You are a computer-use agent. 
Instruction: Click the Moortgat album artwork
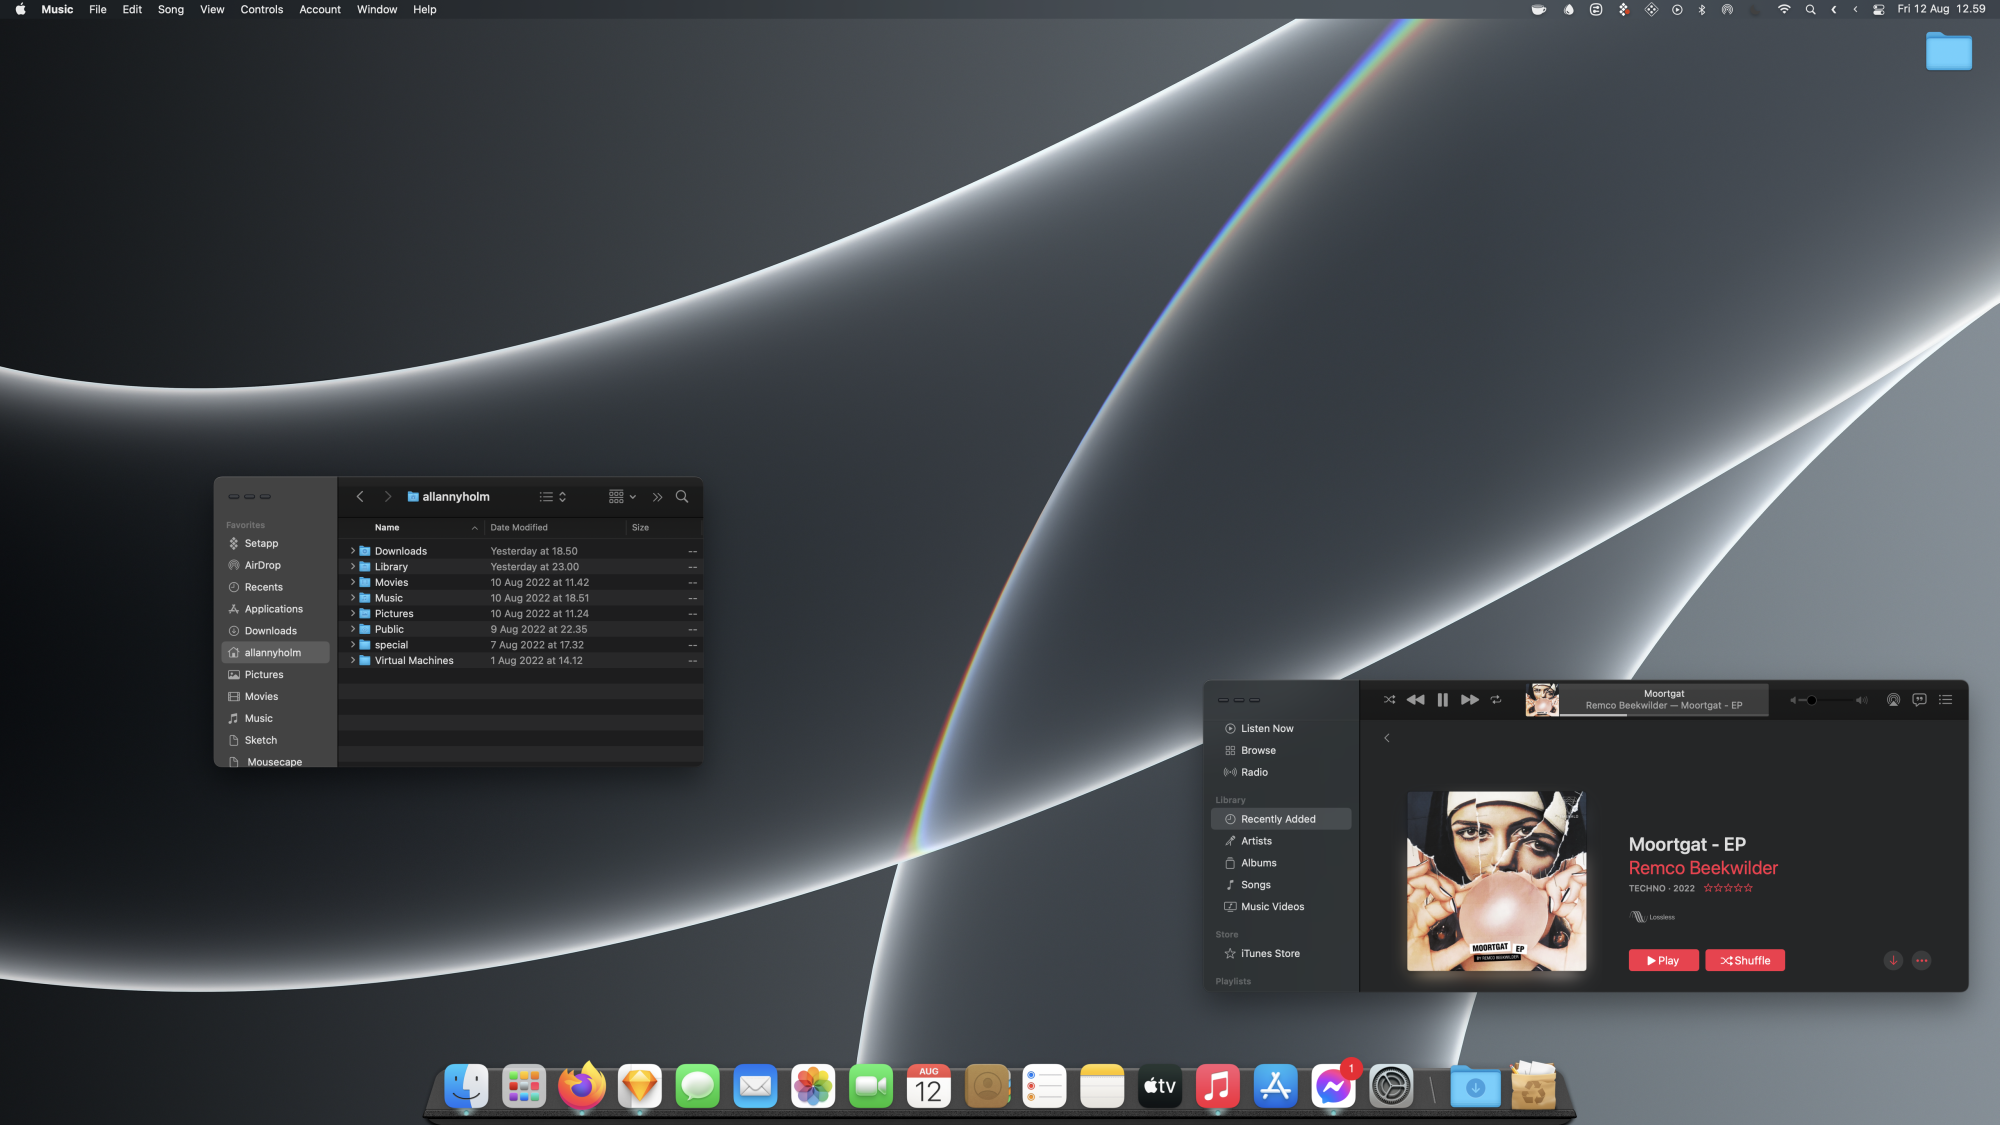tap(1496, 881)
